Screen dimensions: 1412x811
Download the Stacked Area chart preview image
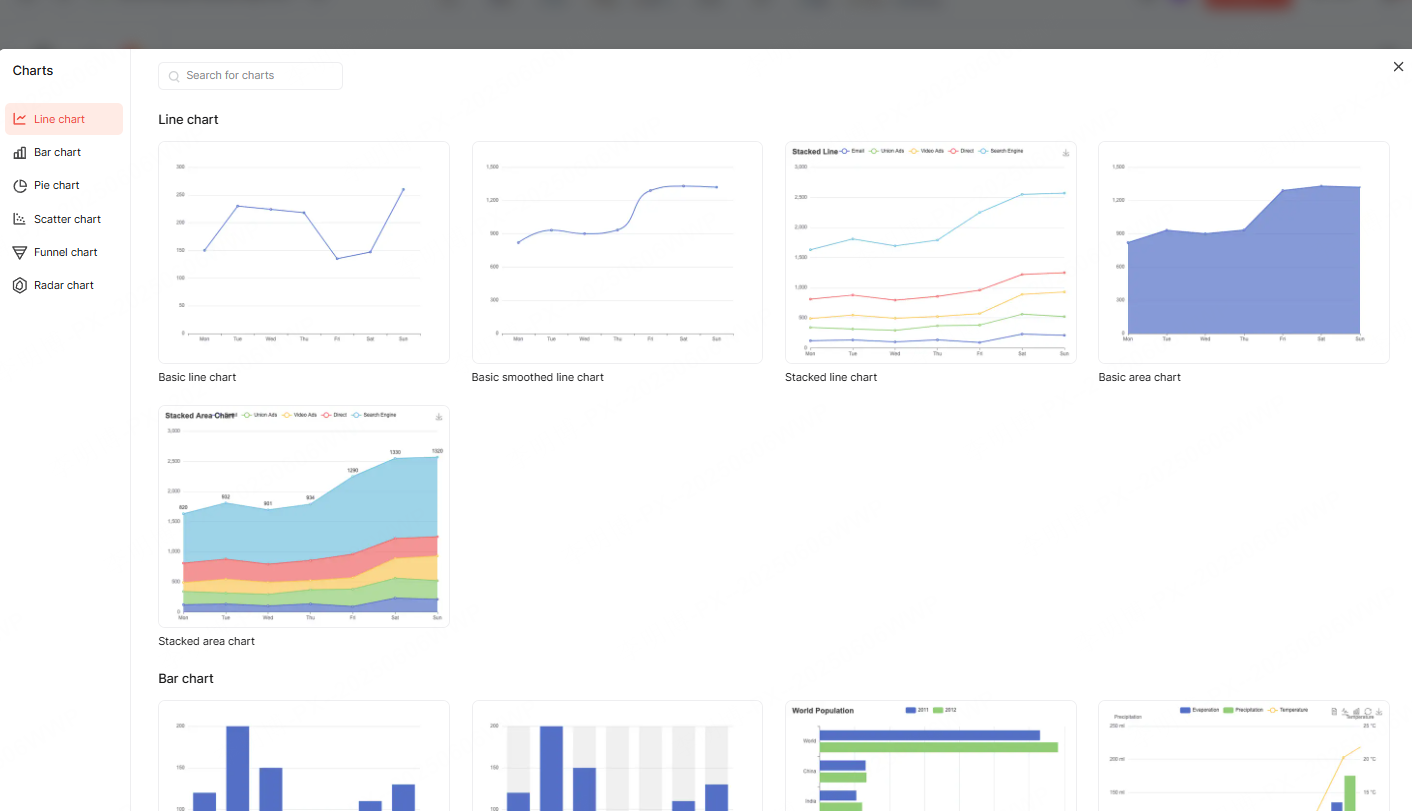[438, 417]
